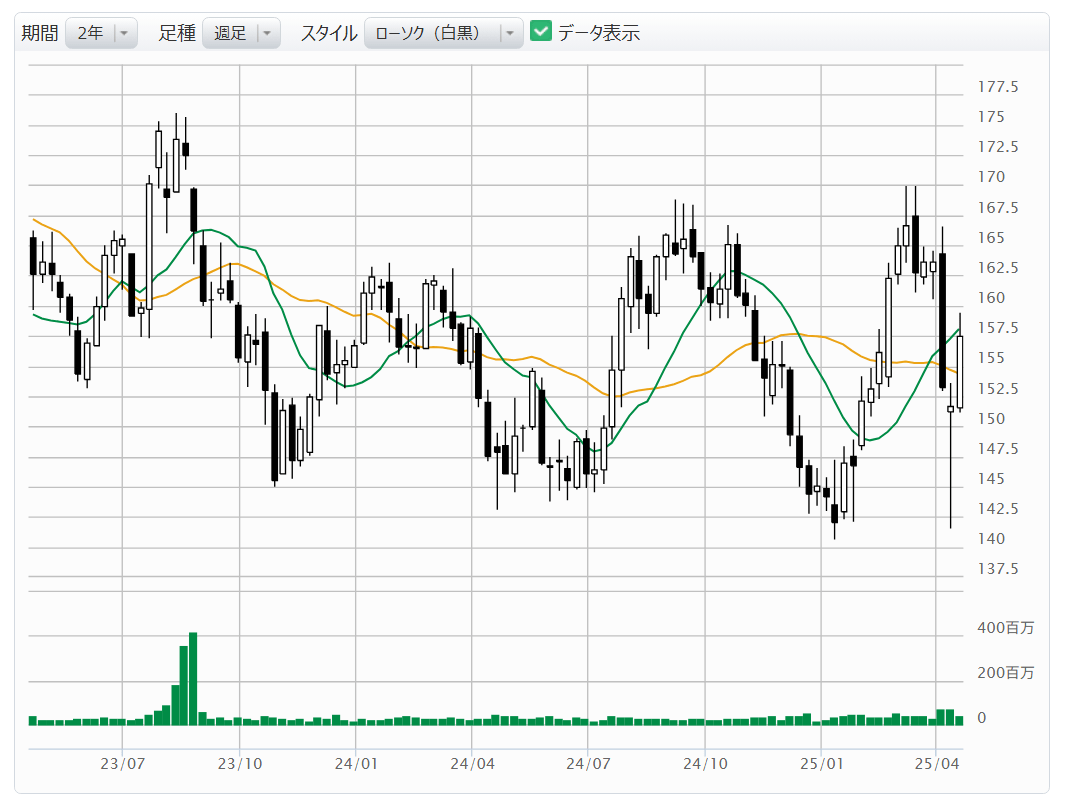Click the 400百万 volume axis label

point(1005,628)
